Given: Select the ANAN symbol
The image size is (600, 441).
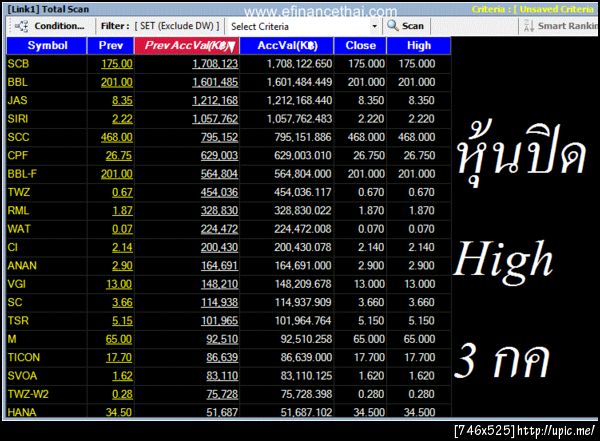Looking at the screenshot, I should 22,266.
